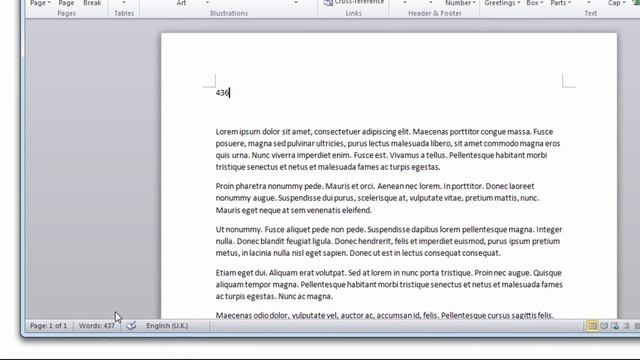The width and height of the screenshot is (640, 360).
Task: Switch to Web Layout view
Action: pos(615,326)
